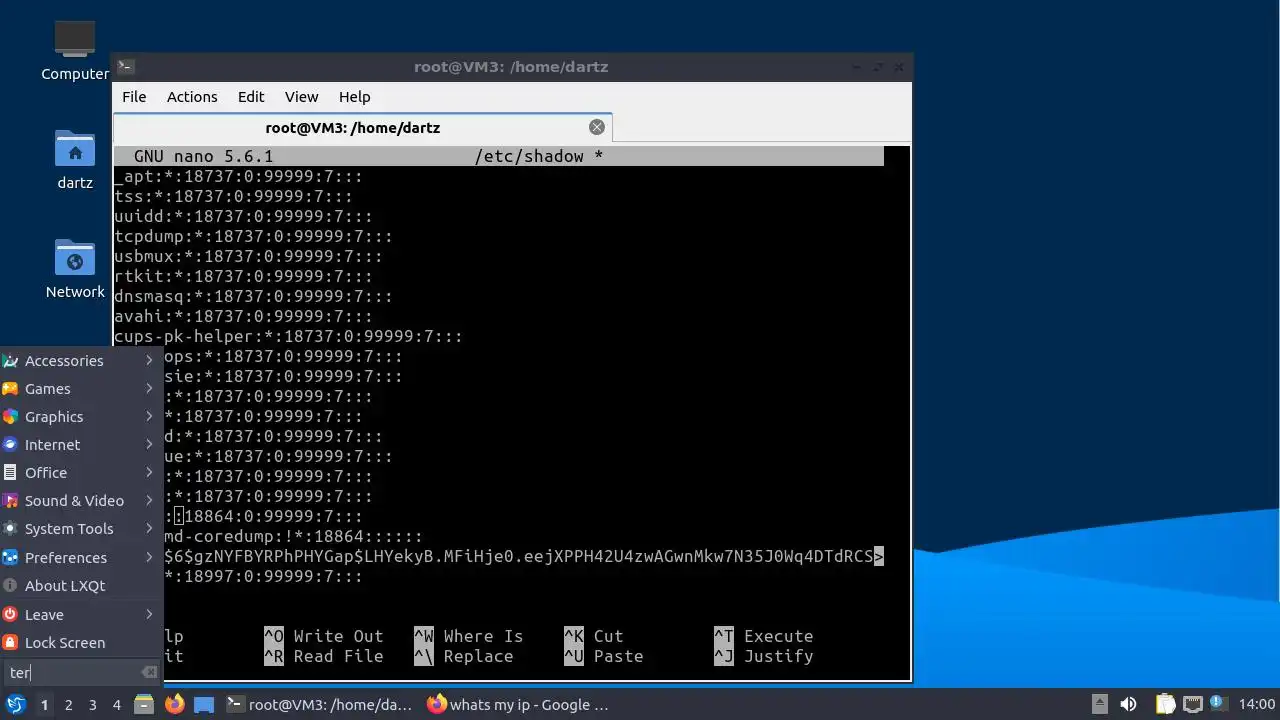Click the Accessories category icon
The image size is (1280, 720).
(x=10, y=361)
